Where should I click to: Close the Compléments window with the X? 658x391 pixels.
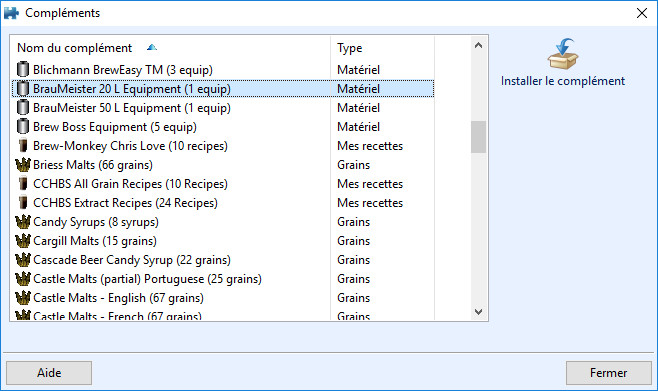coord(642,13)
